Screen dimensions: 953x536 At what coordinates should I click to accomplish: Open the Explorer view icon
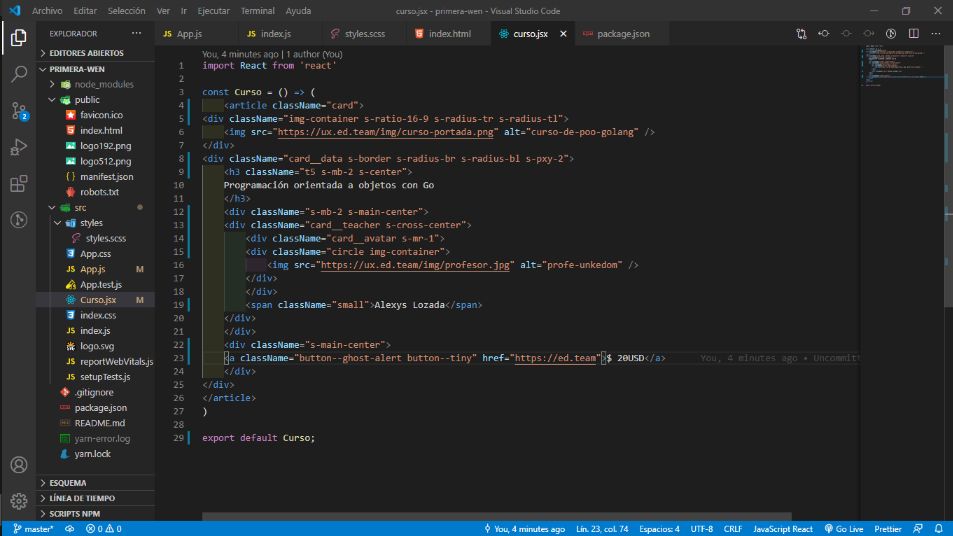(x=18, y=38)
